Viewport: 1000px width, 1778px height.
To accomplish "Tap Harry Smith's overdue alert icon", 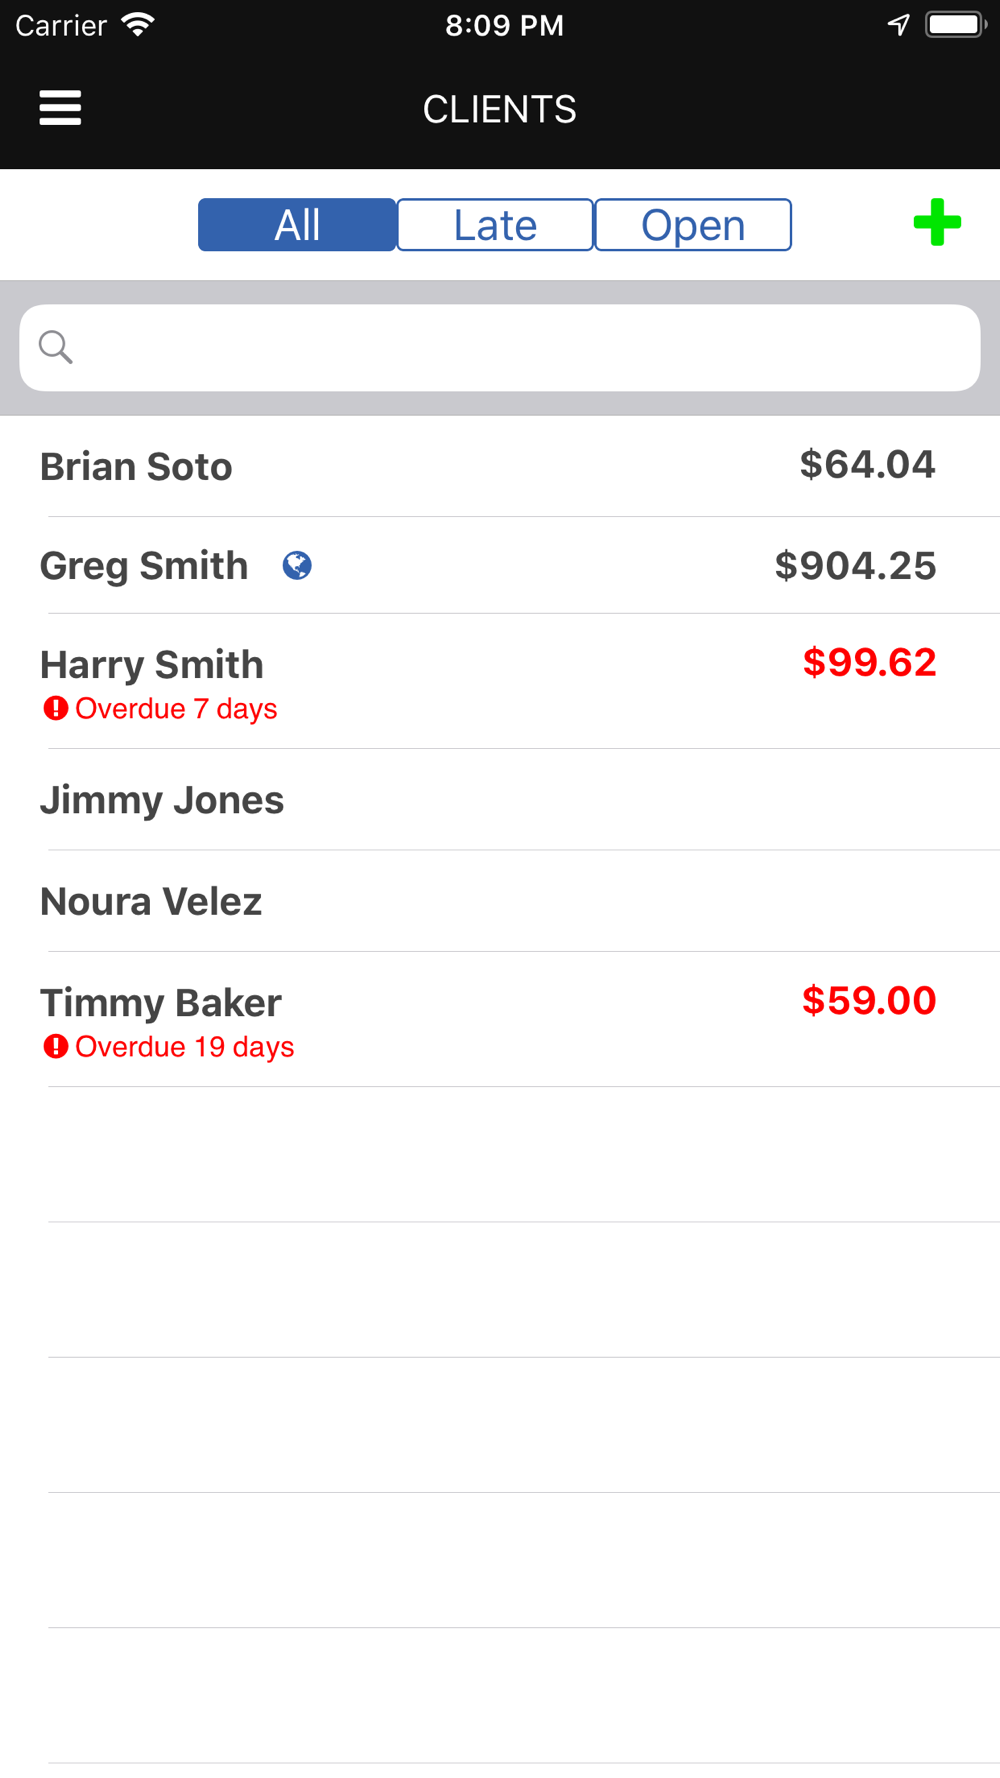I will [55, 709].
